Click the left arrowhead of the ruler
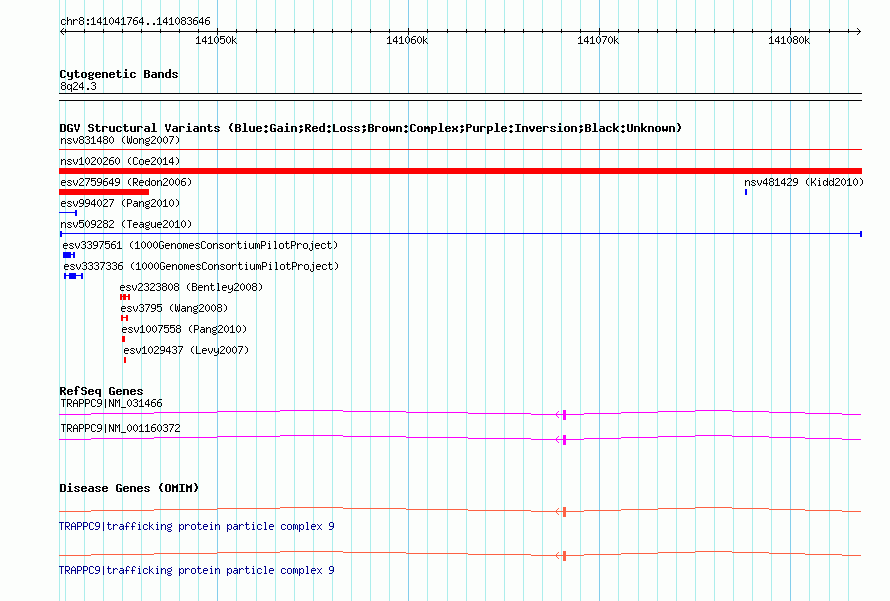Image resolution: width=890 pixels, height=601 pixels. coord(62,31)
